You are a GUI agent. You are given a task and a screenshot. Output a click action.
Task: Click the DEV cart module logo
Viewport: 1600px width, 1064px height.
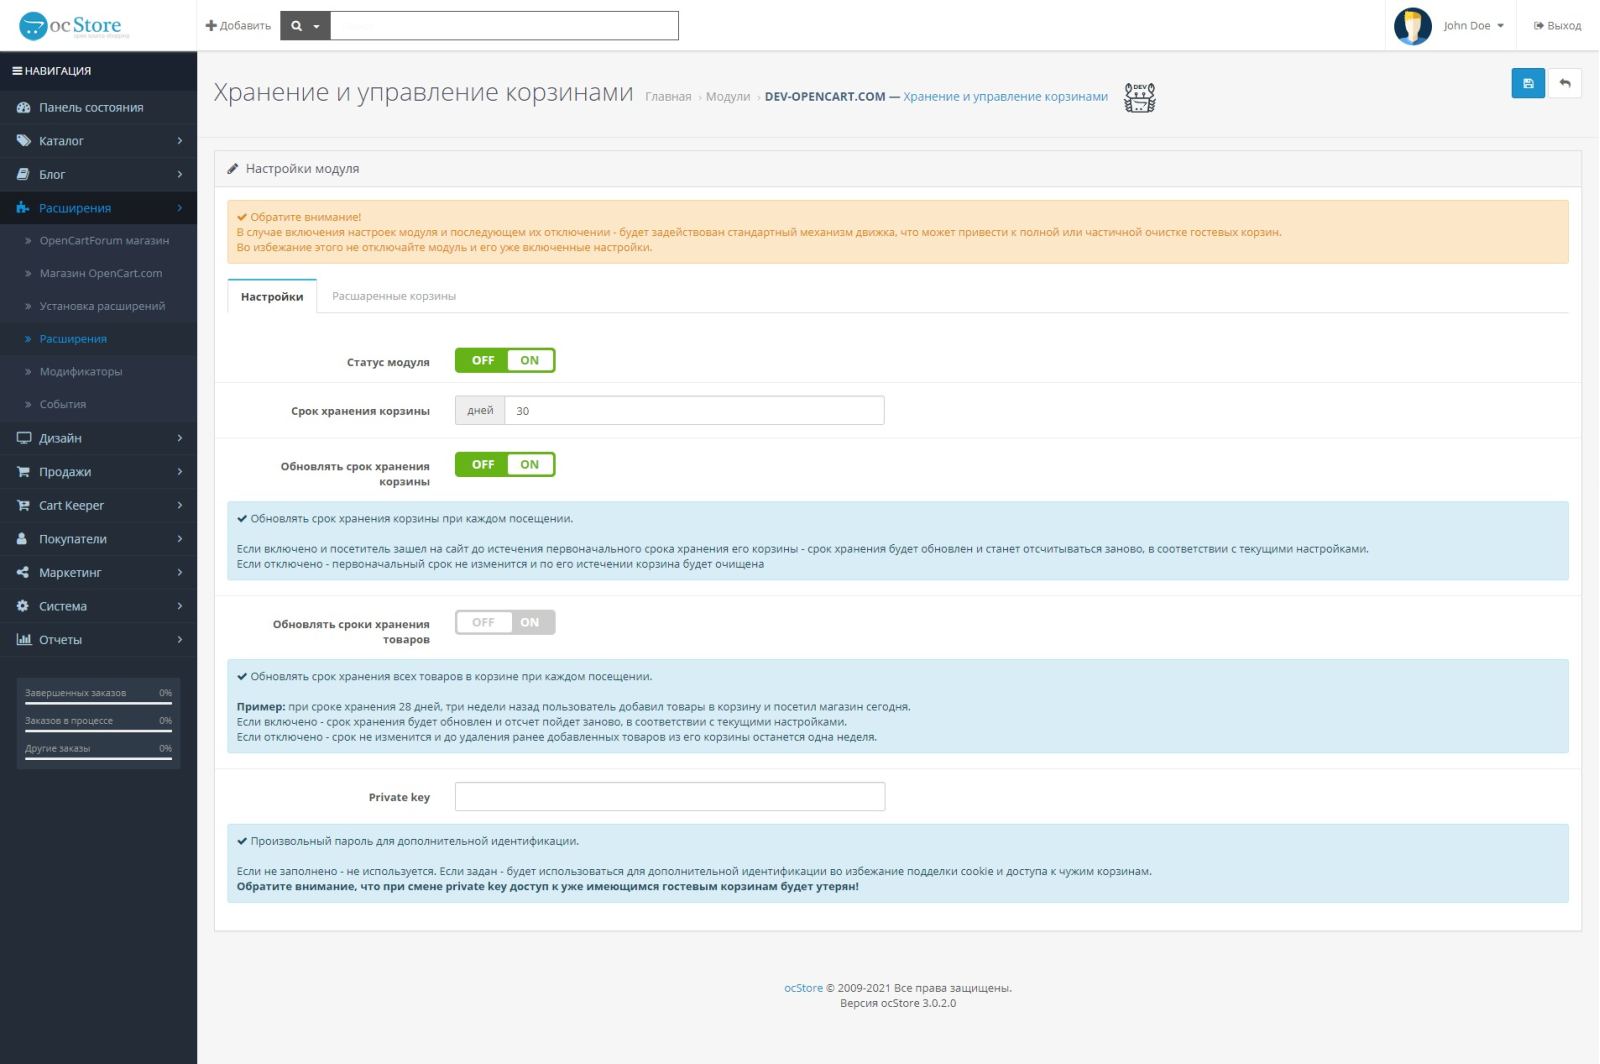1140,97
